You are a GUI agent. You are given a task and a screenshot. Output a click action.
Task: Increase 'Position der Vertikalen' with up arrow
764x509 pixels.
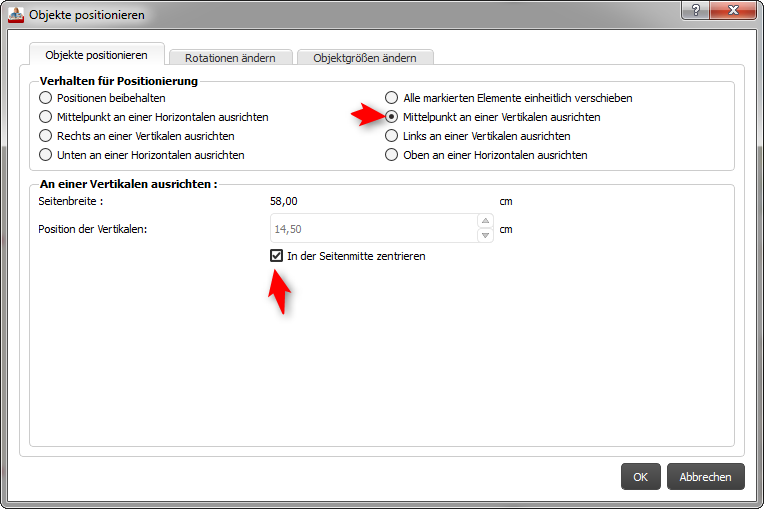485,221
